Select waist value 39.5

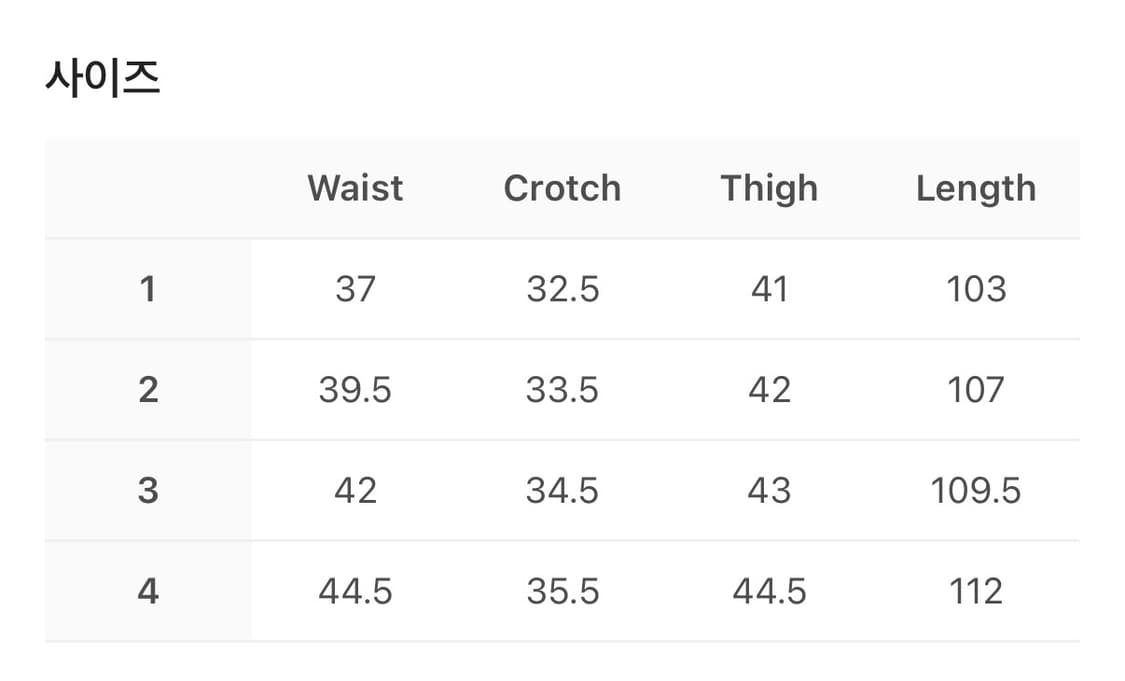coord(355,390)
